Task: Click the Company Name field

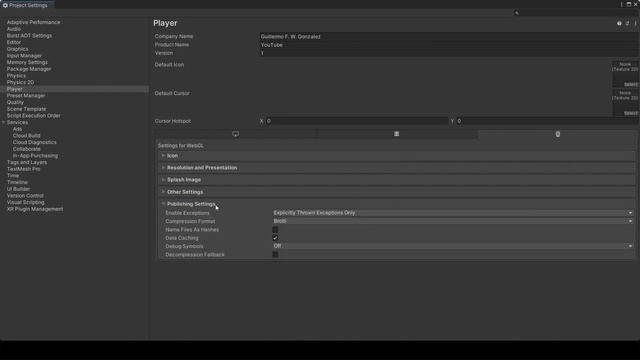Action: coord(449,36)
